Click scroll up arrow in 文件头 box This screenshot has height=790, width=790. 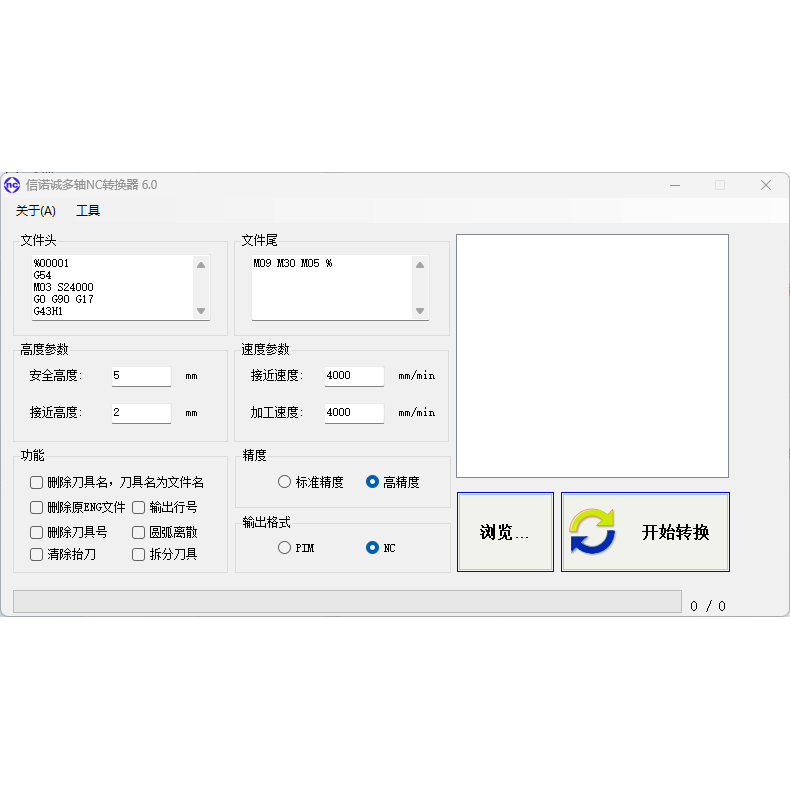click(x=201, y=265)
